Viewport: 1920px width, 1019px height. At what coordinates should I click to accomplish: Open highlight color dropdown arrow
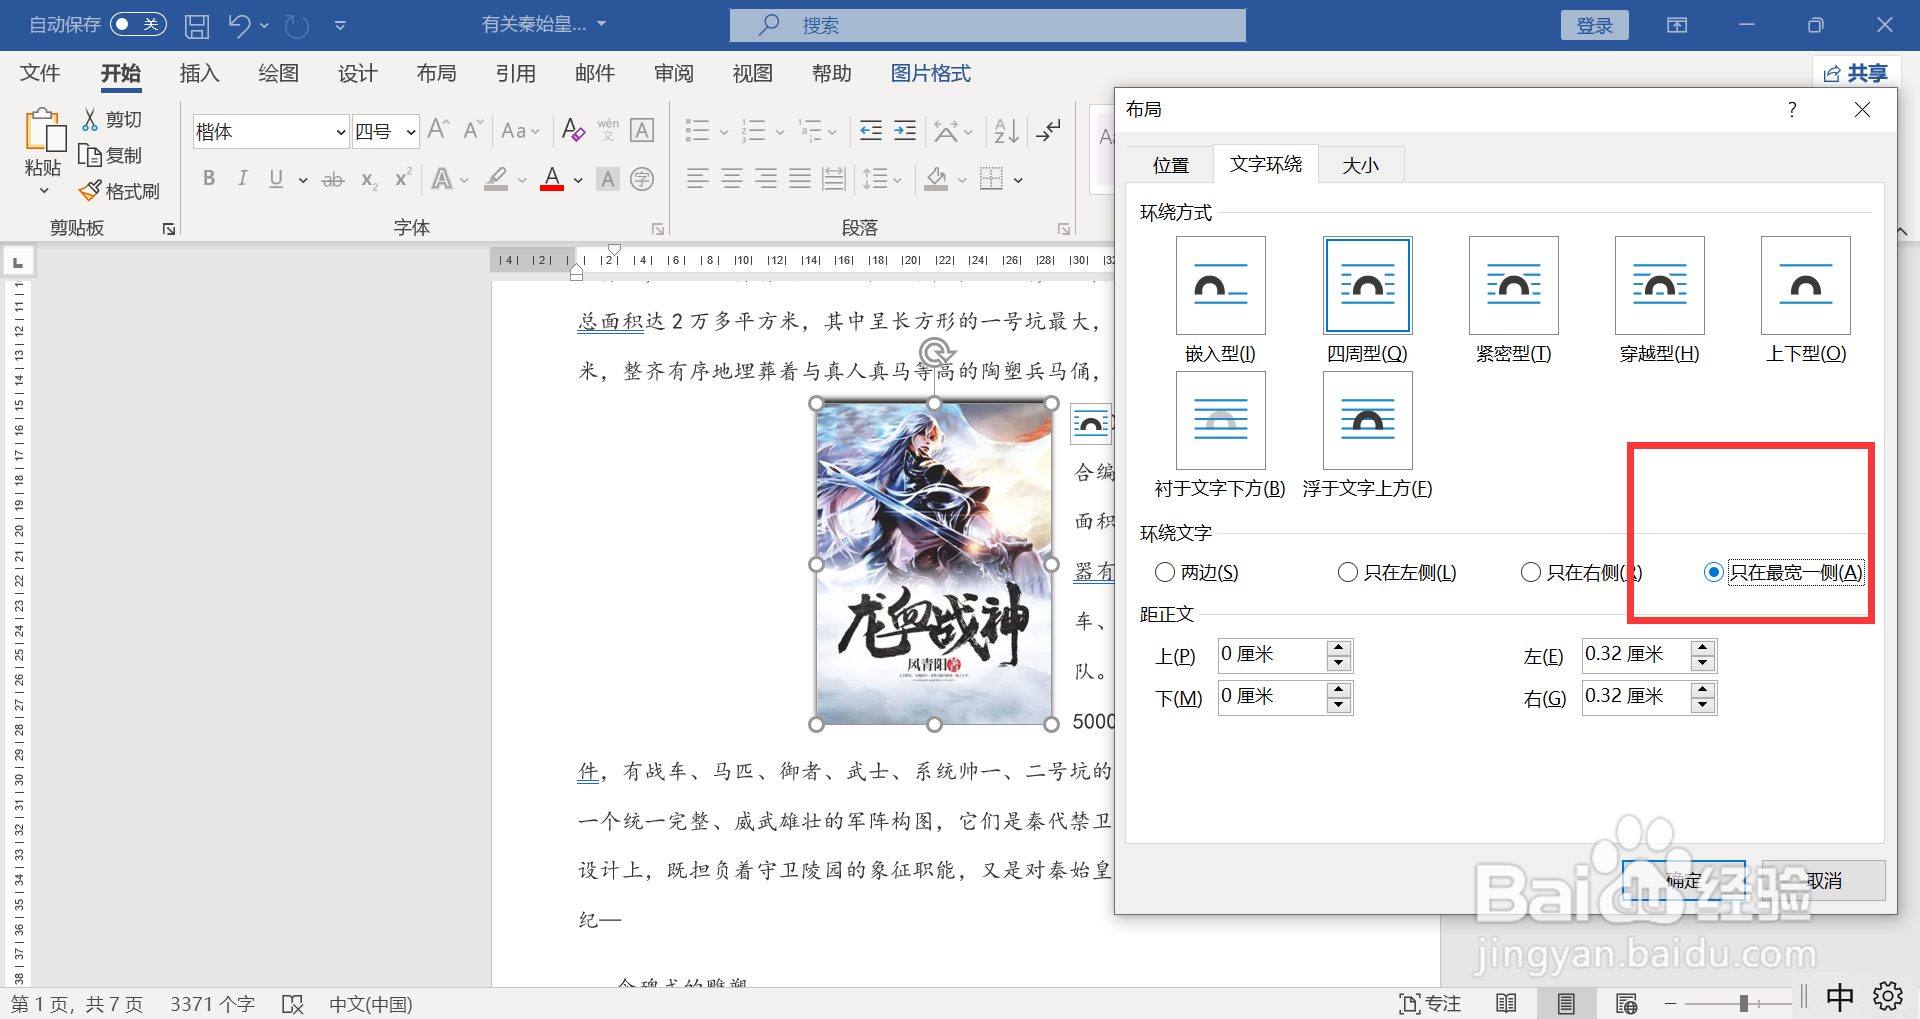(x=522, y=181)
